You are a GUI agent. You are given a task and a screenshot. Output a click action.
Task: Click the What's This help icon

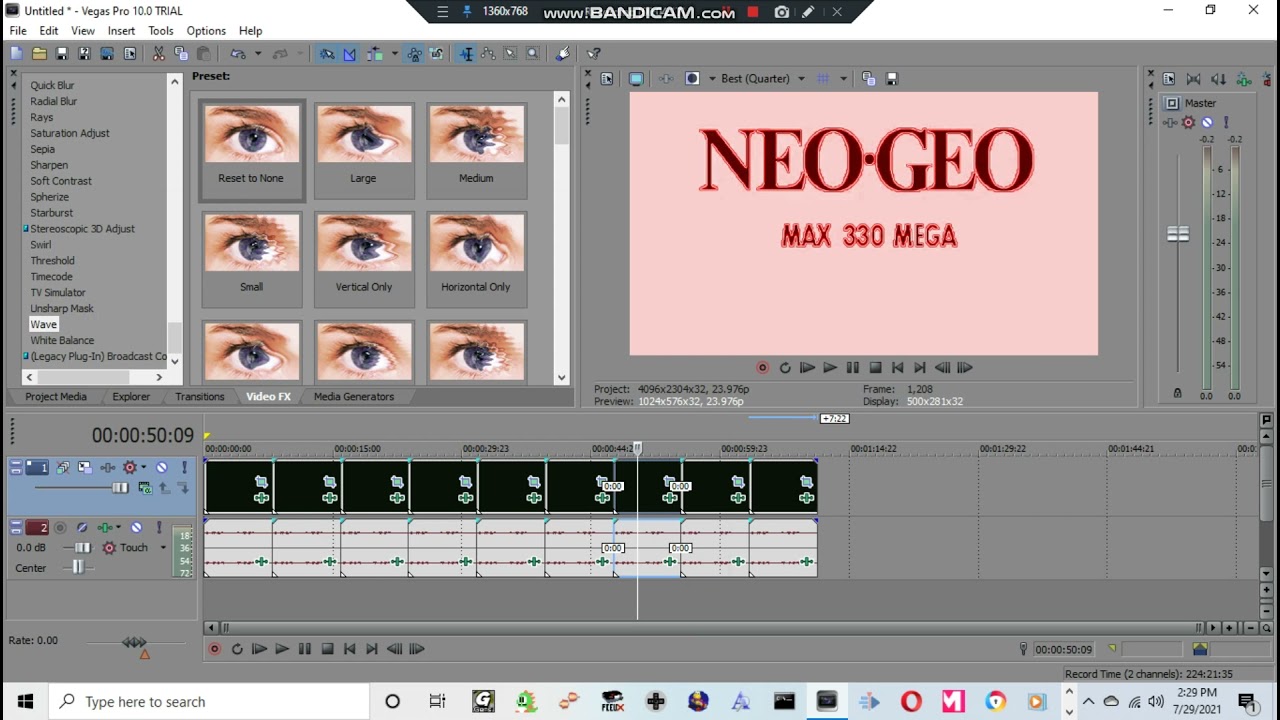[x=593, y=54]
